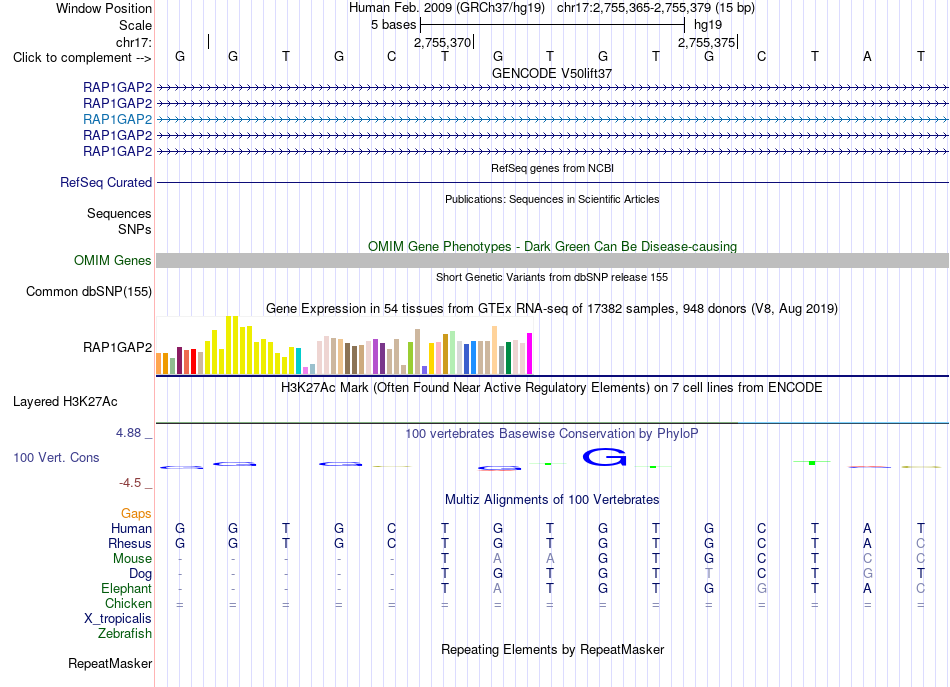Viewport: 950px width, 687px height.
Task: Click the 'Click to complement -->' label
Action: point(82,58)
